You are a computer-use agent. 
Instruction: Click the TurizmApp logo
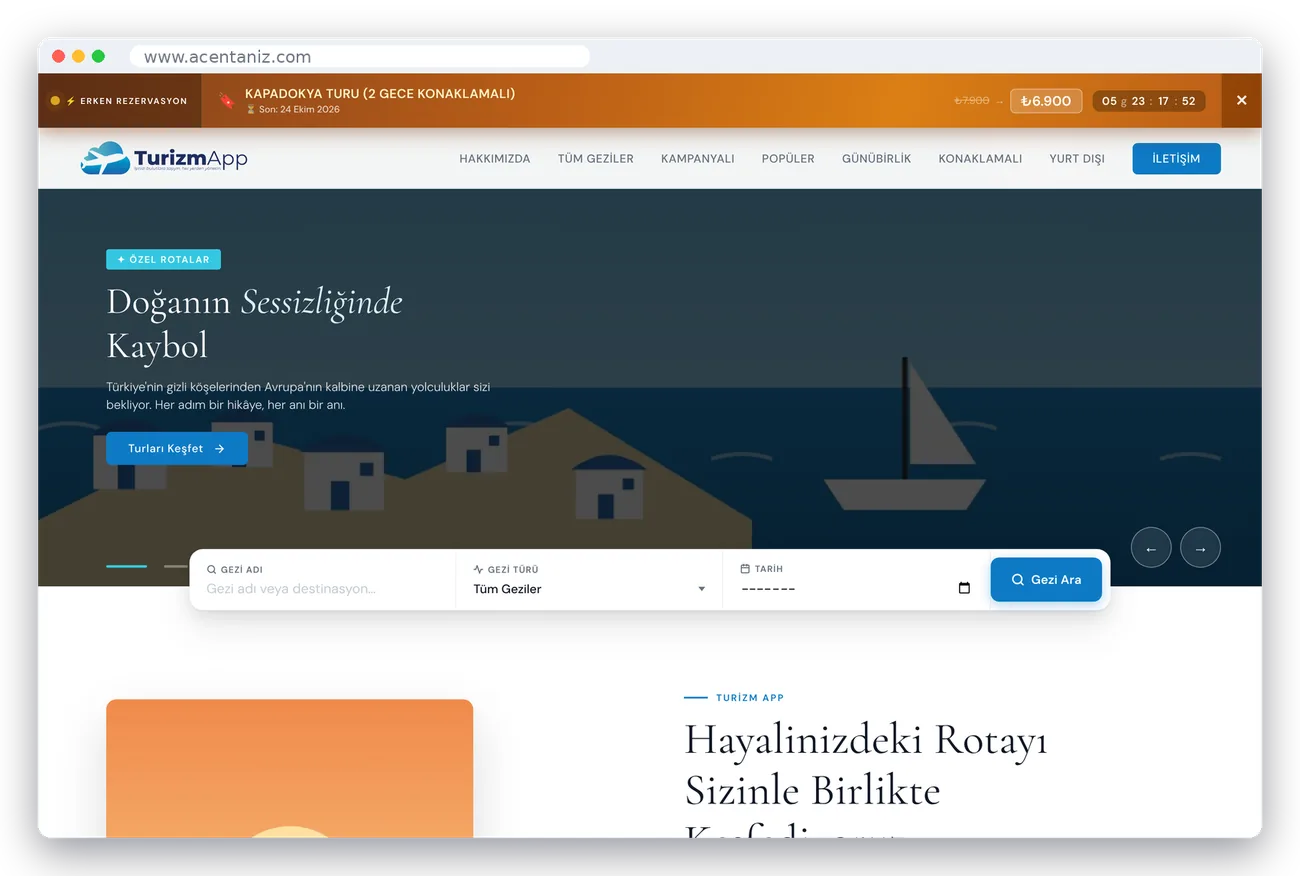(164, 158)
